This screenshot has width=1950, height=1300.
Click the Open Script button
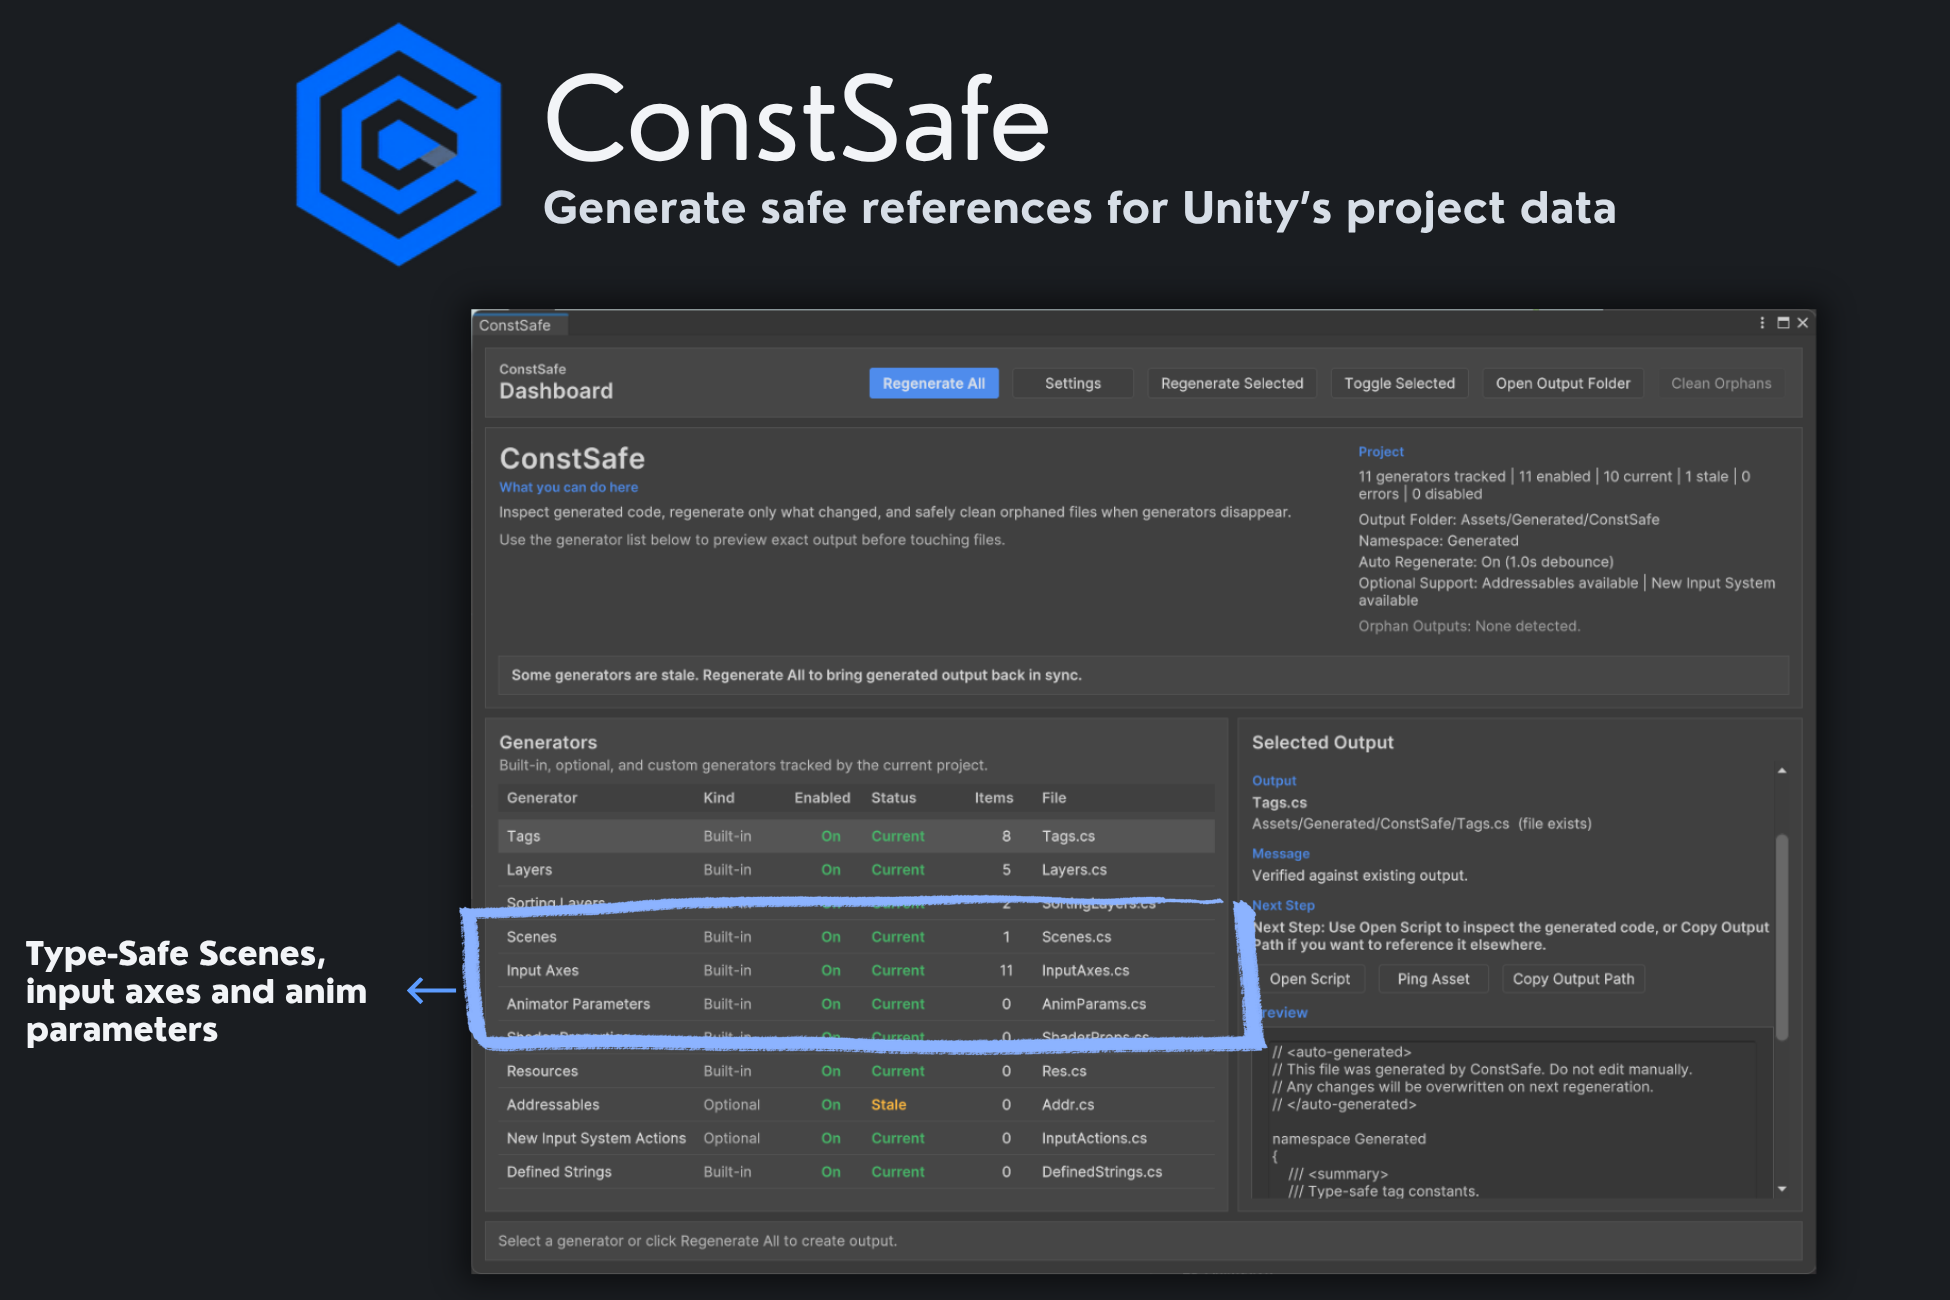[x=1309, y=979]
